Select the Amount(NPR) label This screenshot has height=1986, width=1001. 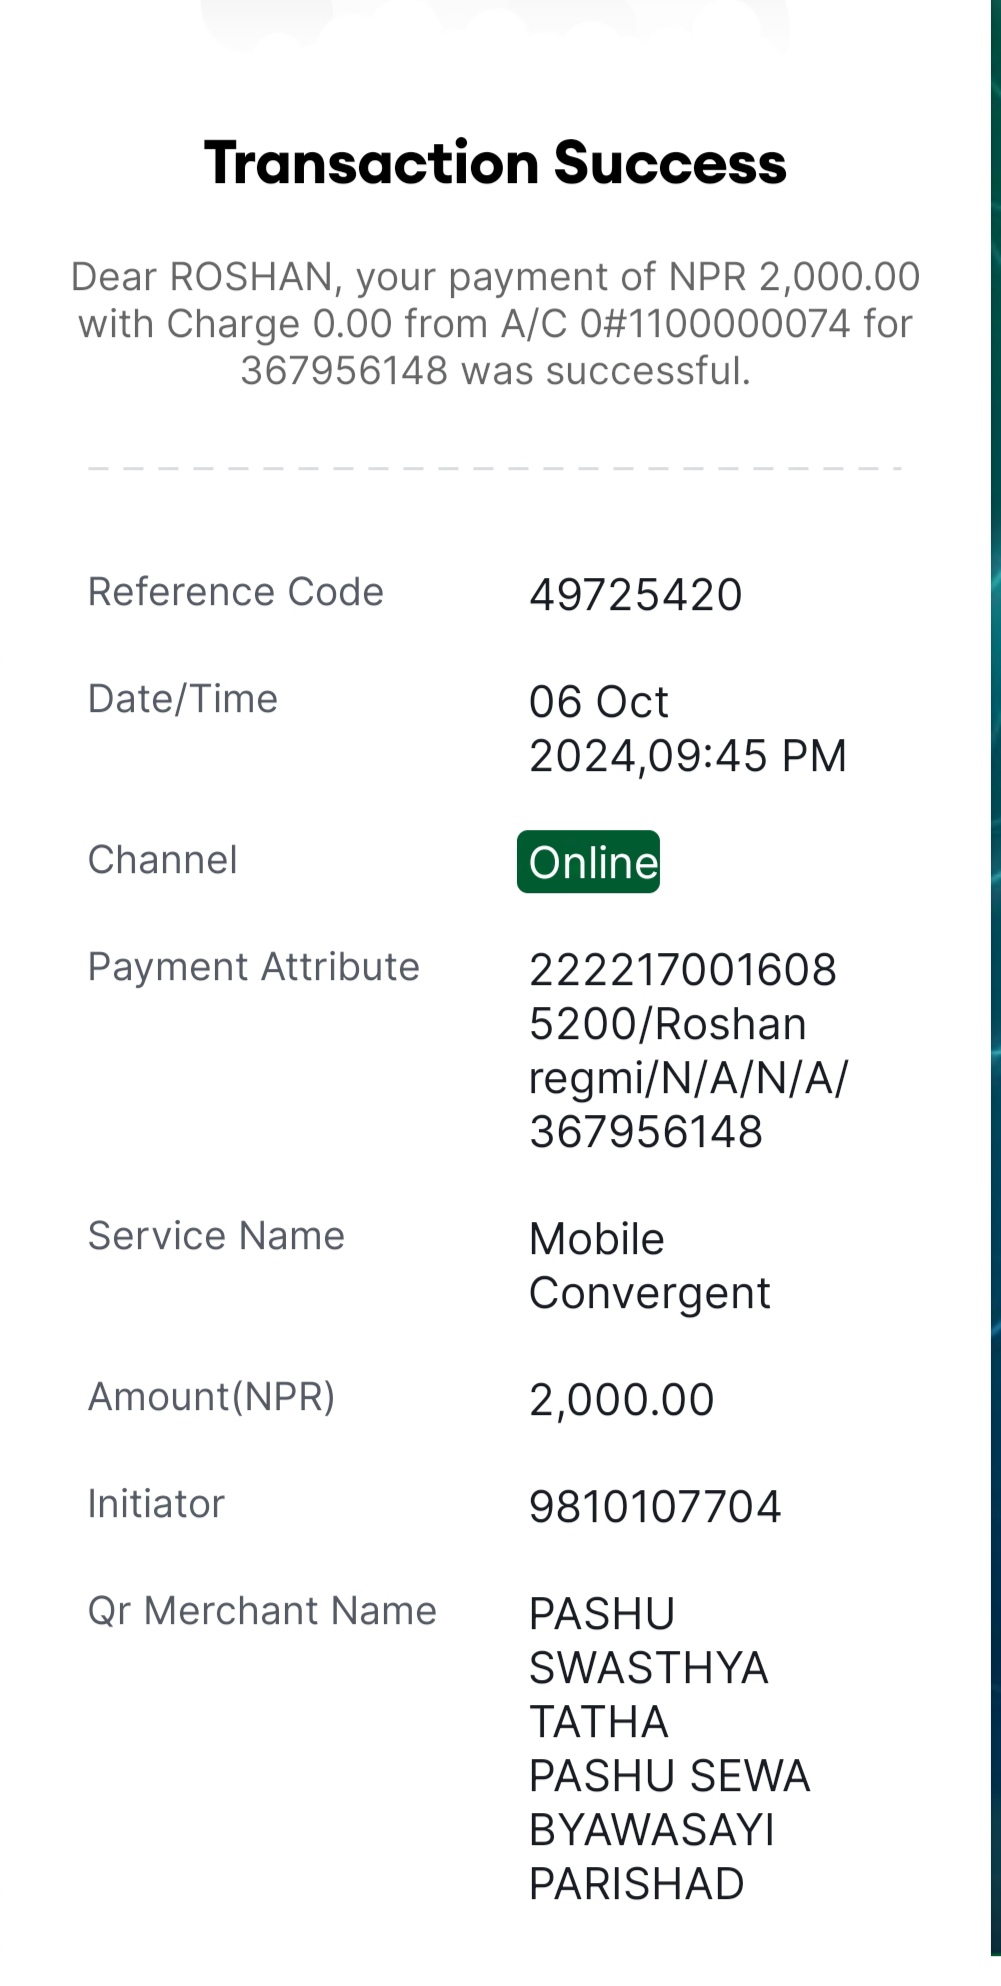click(211, 1397)
